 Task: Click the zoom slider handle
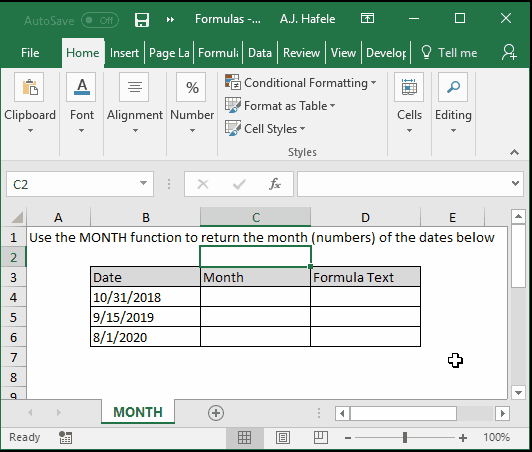click(x=404, y=437)
